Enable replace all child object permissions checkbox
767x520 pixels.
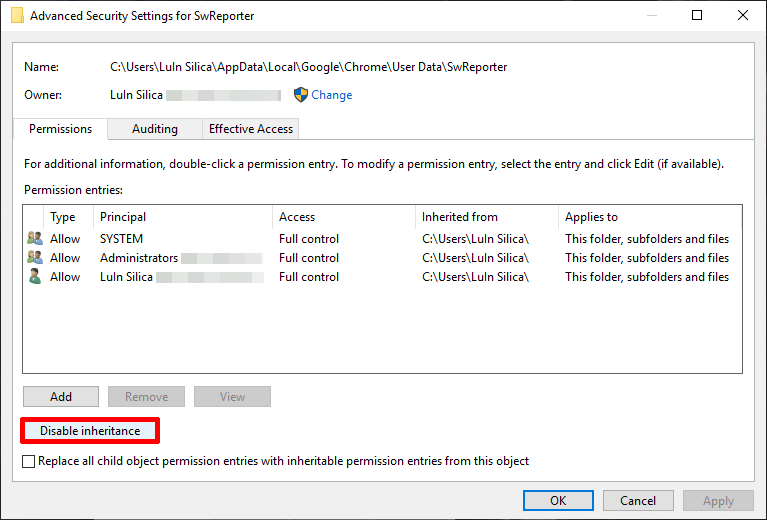coord(29,461)
